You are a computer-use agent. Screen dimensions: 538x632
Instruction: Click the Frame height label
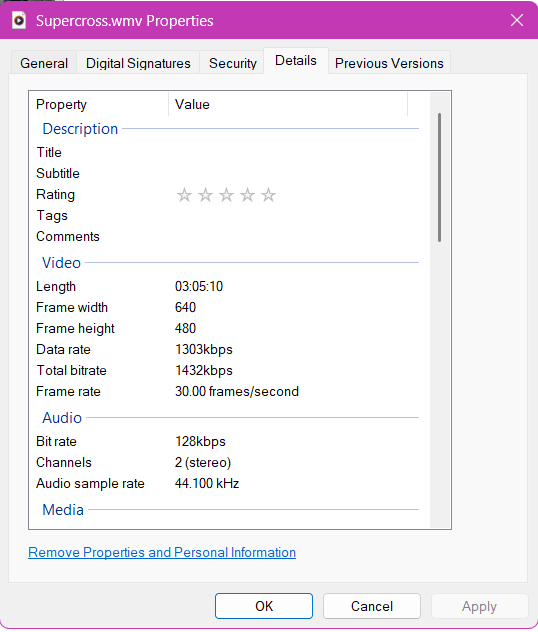(x=75, y=328)
